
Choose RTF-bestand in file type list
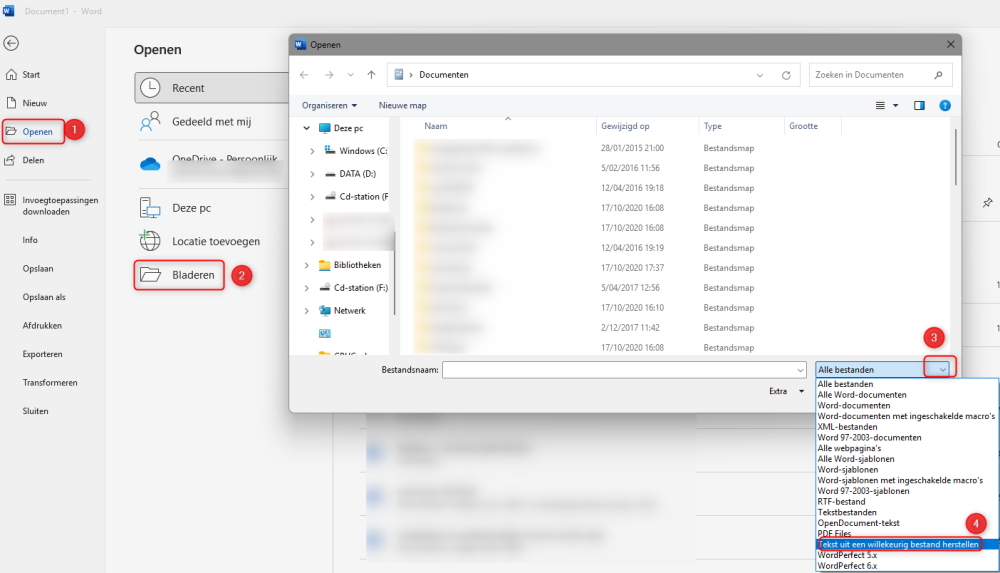click(841, 502)
